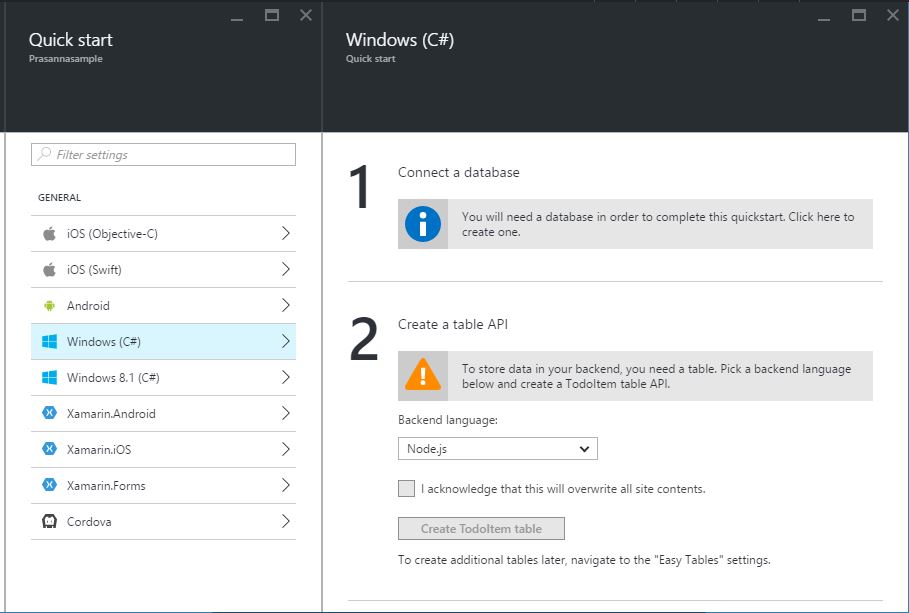Click the message to create a database
This screenshot has height=613, width=909.
click(x=657, y=224)
